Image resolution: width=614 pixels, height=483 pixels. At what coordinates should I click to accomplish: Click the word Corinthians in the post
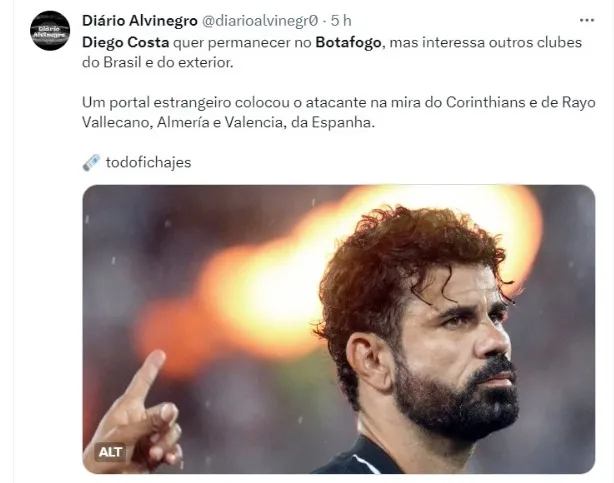point(485,103)
